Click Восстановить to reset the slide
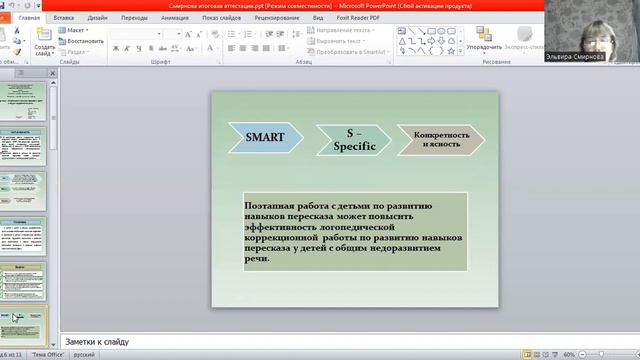The width and height of the screenshot is (640, 360). click(x=81, y=41)
